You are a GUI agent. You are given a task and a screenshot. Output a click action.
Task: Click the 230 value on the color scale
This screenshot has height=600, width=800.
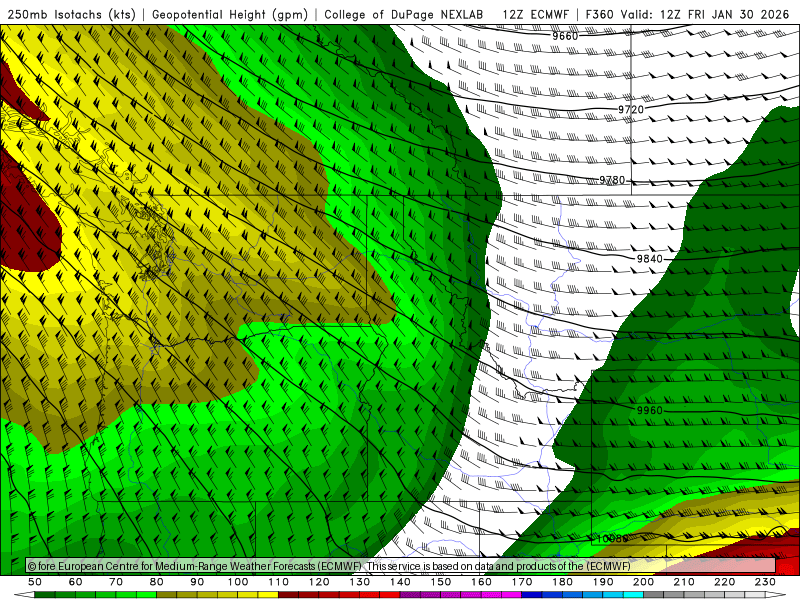click(765, 582)
